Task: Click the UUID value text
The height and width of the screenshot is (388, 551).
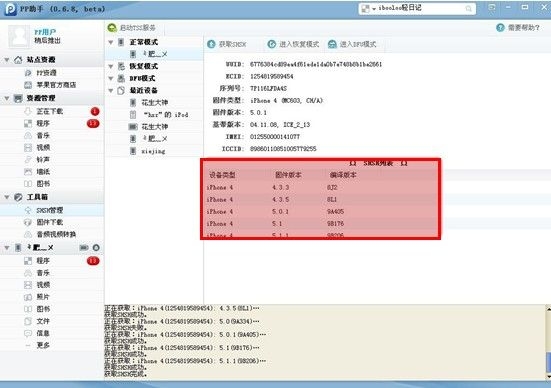Action: 316,64
